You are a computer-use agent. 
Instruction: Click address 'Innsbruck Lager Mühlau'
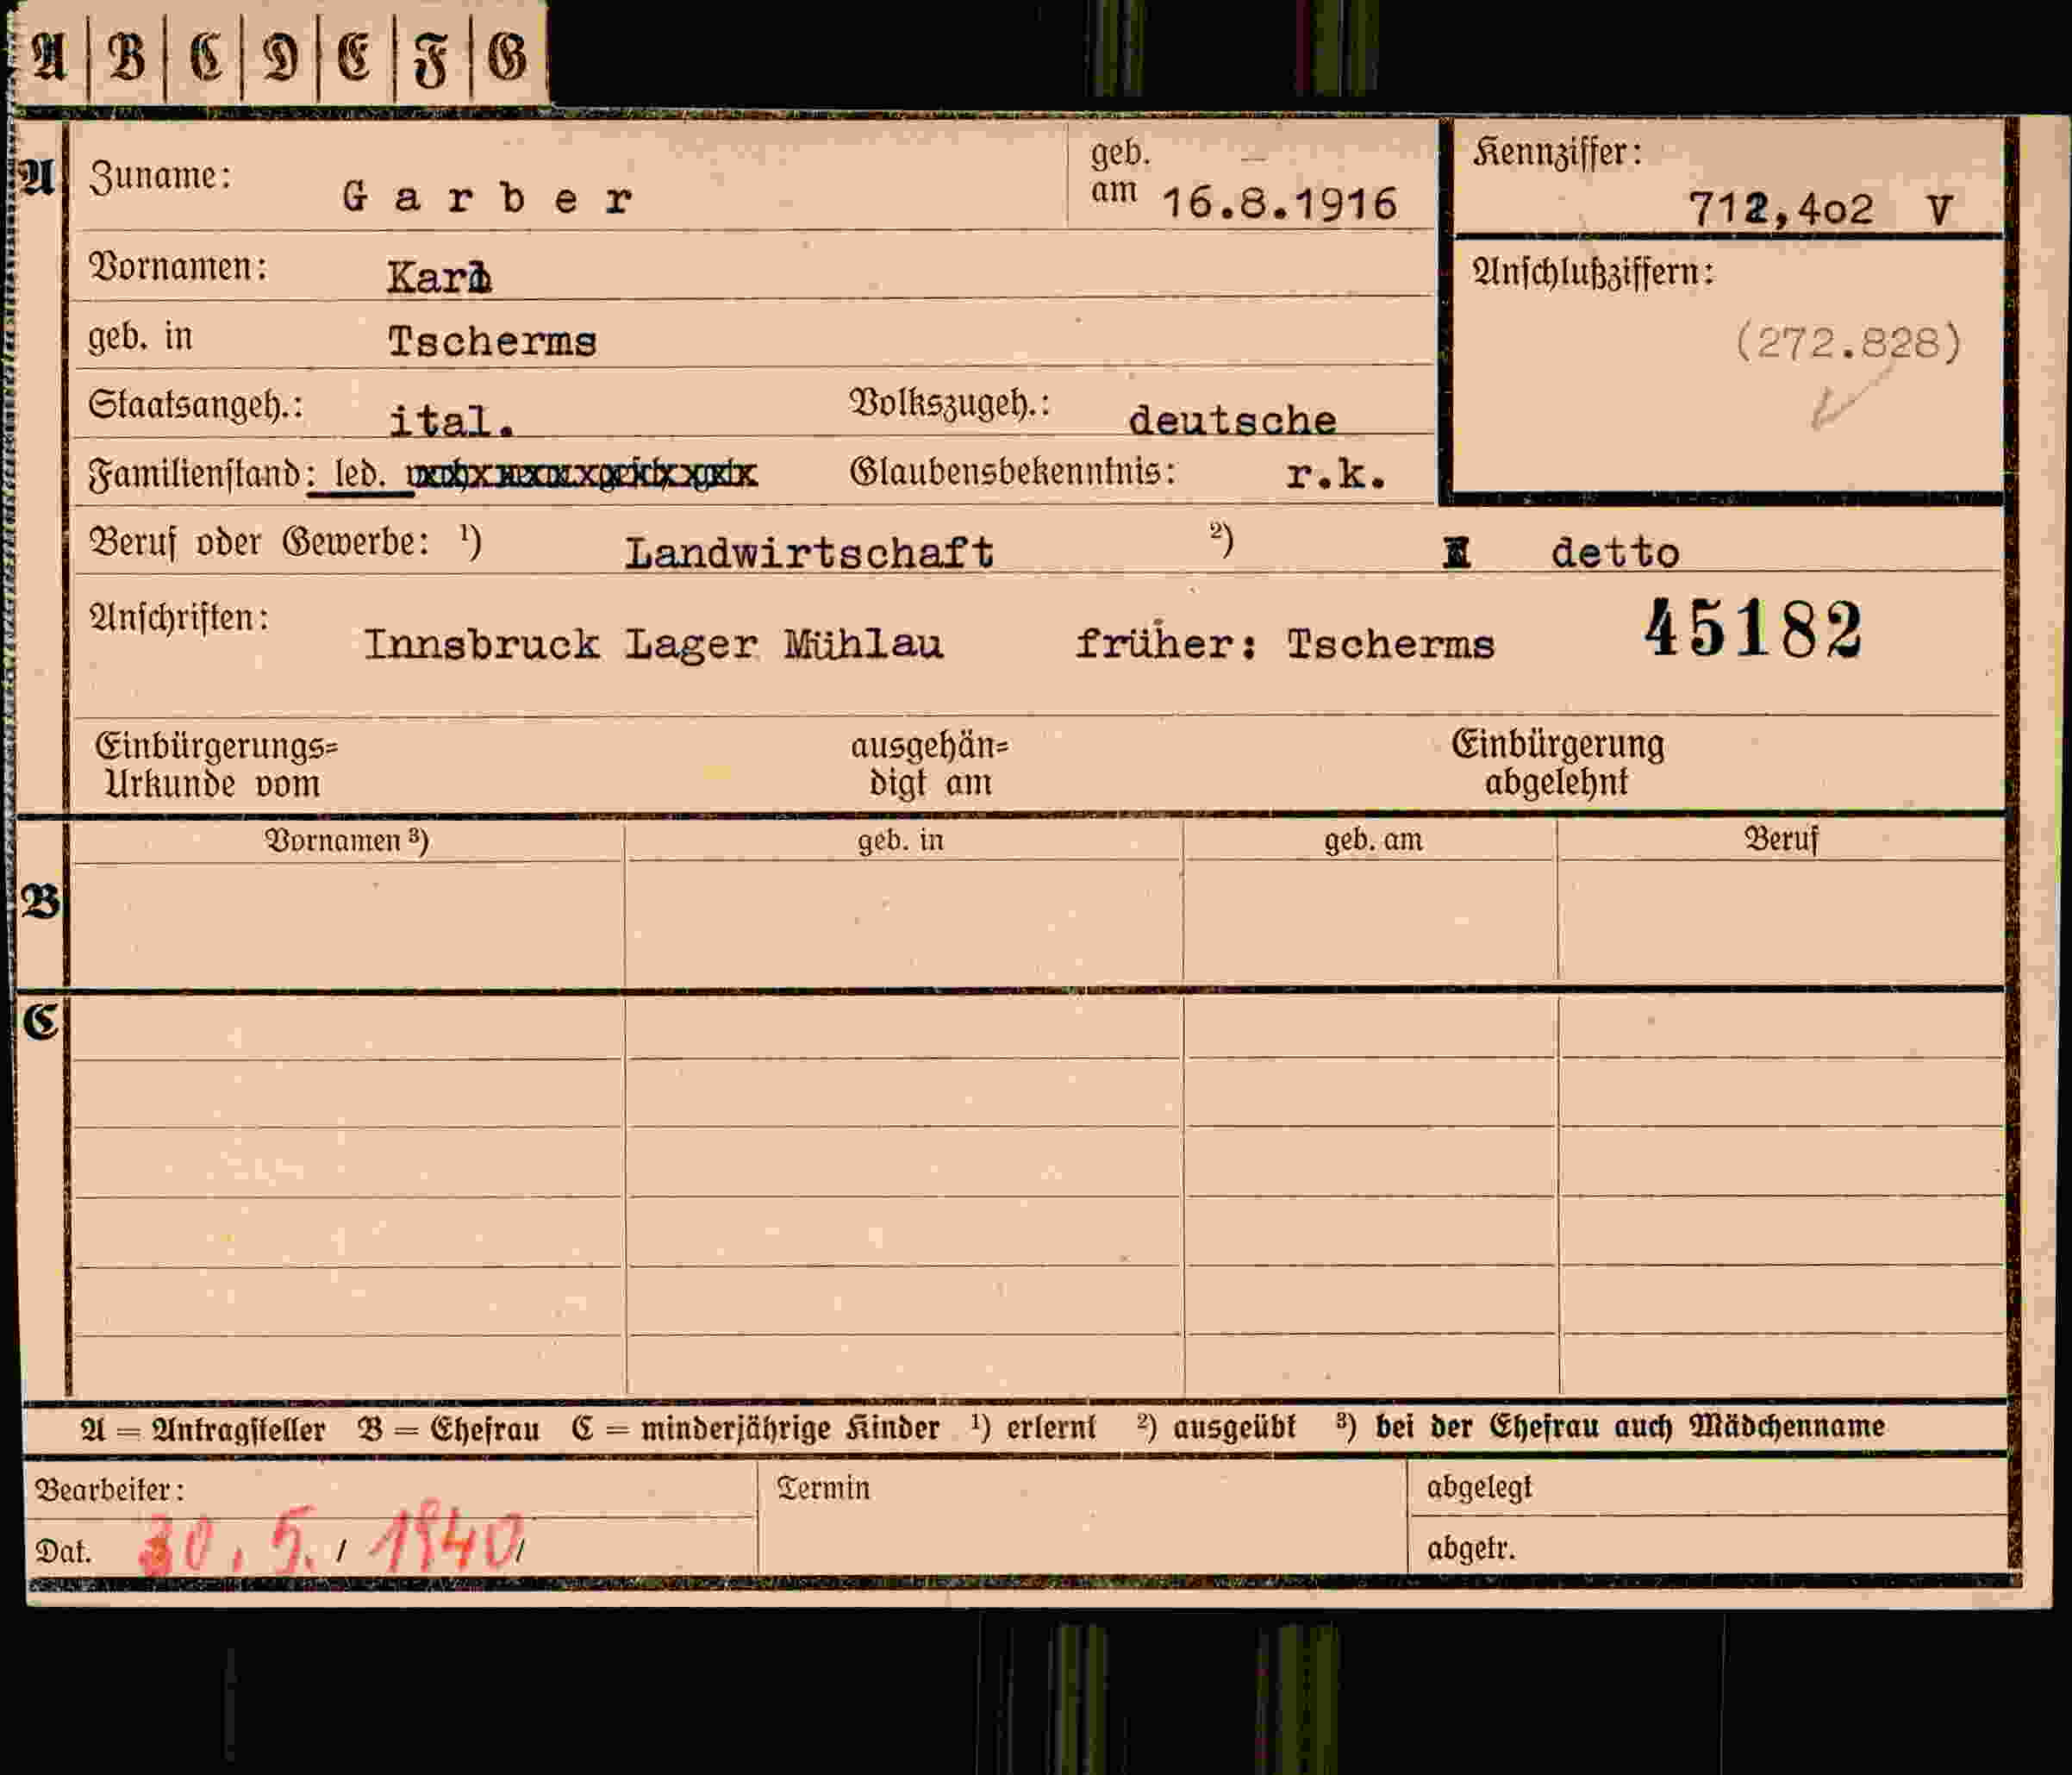pos(653,644)
